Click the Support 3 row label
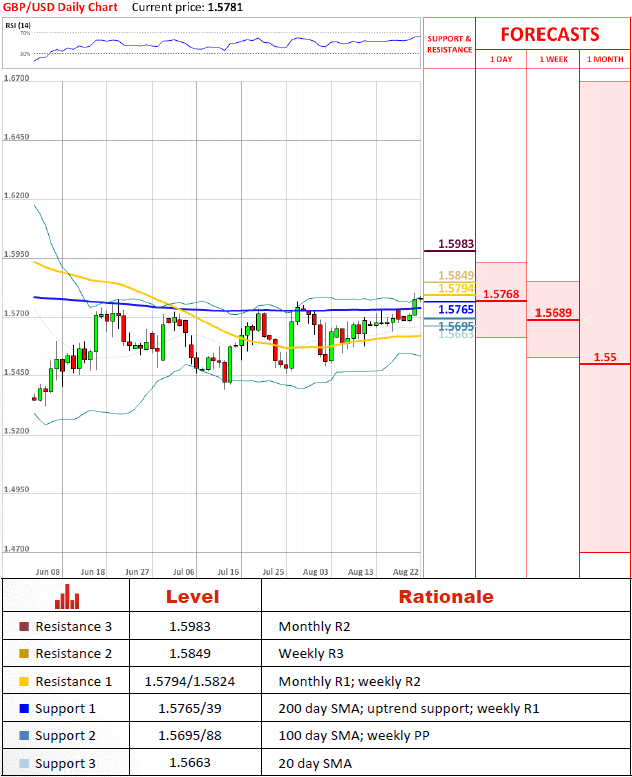Viewport: 632px width, 777px height. 65,764
